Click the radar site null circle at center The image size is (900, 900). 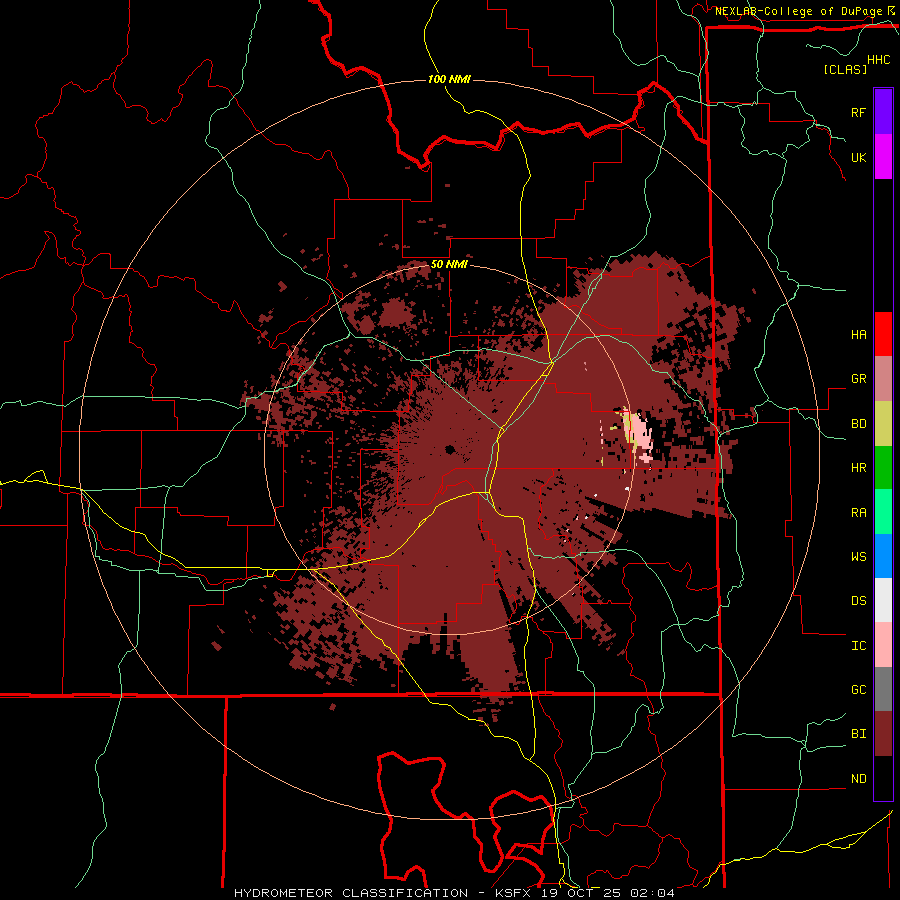450,449
